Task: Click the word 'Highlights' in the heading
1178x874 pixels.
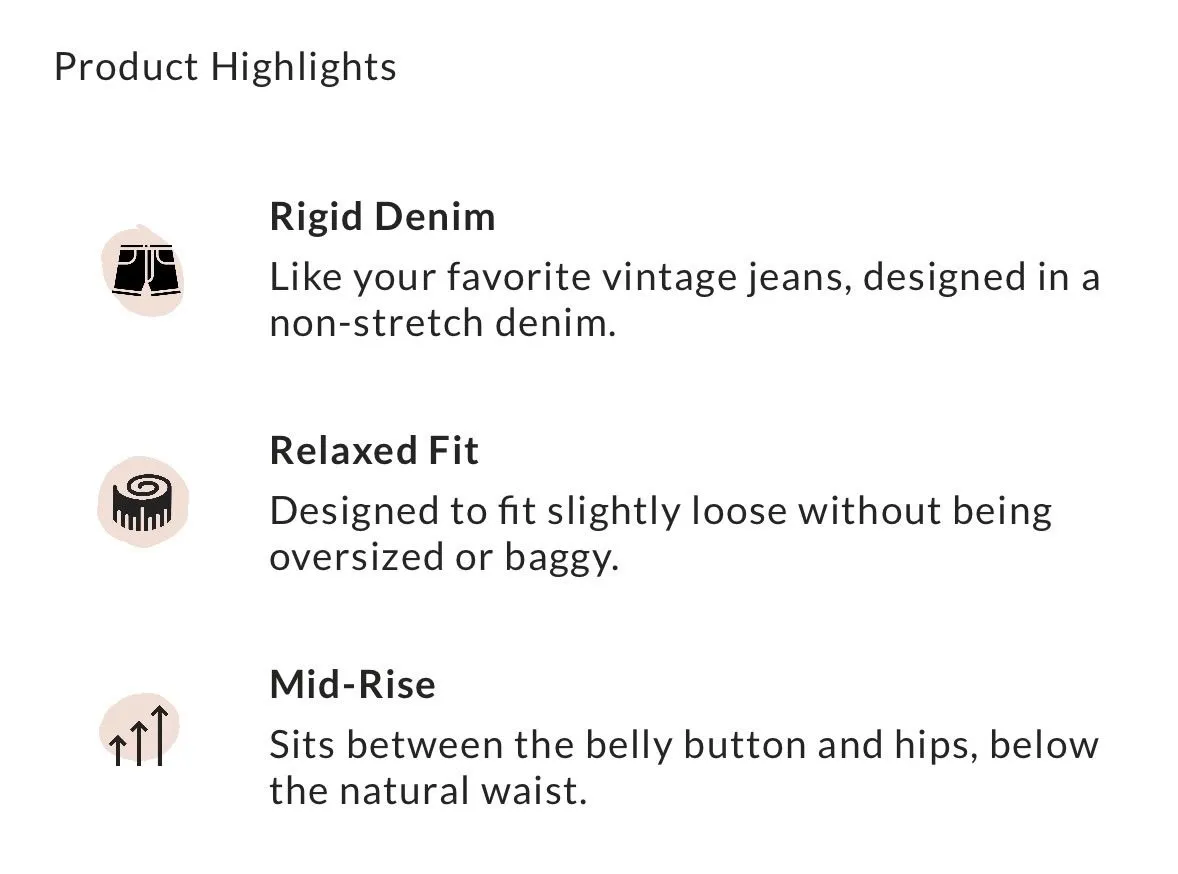Action: (x=304, y=68)
